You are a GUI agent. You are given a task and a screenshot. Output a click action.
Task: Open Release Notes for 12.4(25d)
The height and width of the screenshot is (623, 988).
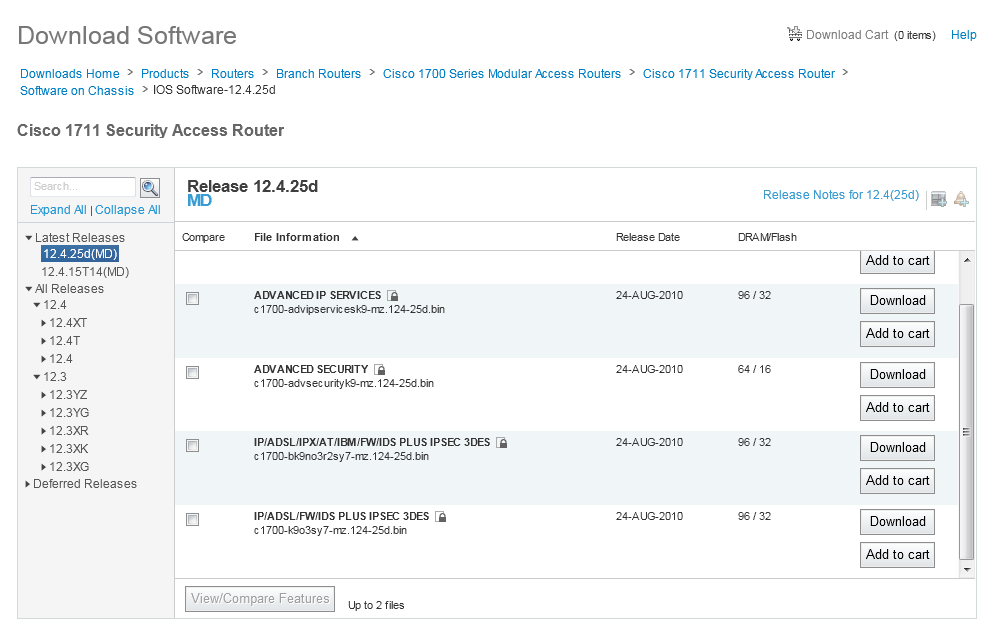pos(841,195)
